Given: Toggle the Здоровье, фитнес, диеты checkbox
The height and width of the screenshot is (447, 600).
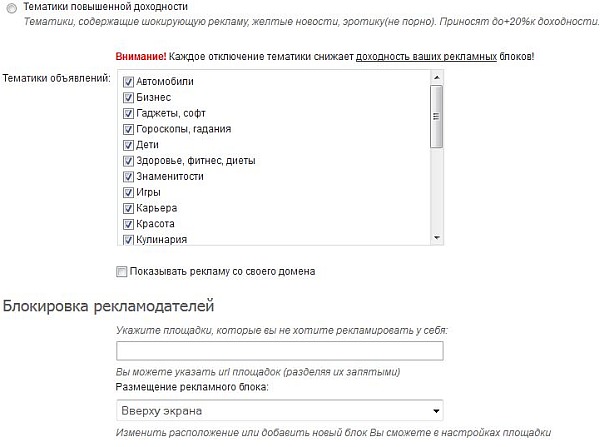Looking at the screenshot, I should tap(128, 160).
